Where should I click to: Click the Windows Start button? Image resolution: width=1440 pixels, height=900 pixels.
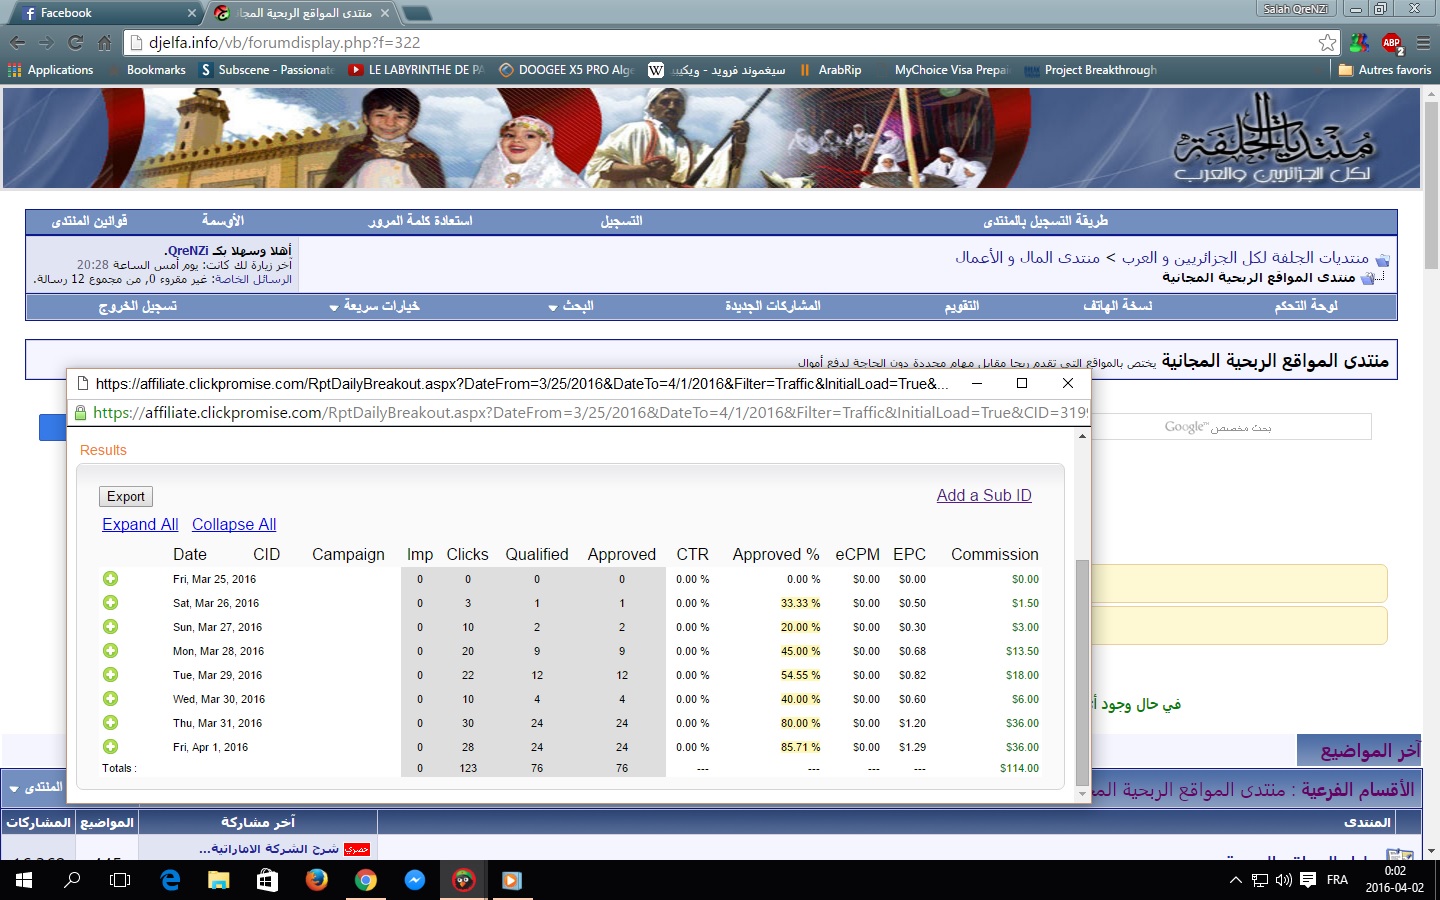[x=24, y=880]
